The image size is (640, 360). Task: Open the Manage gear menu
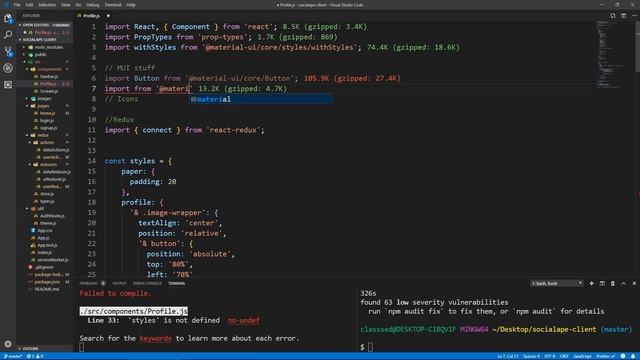pos(8,344)
